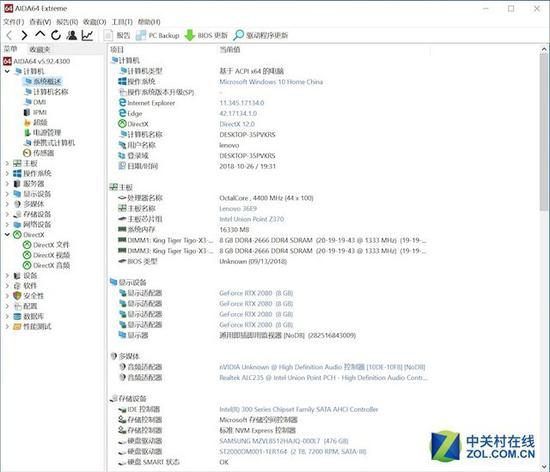This screenshot has width=550, height=472.
Task: Select 配置 in the tree
Action: click(25, 306)
